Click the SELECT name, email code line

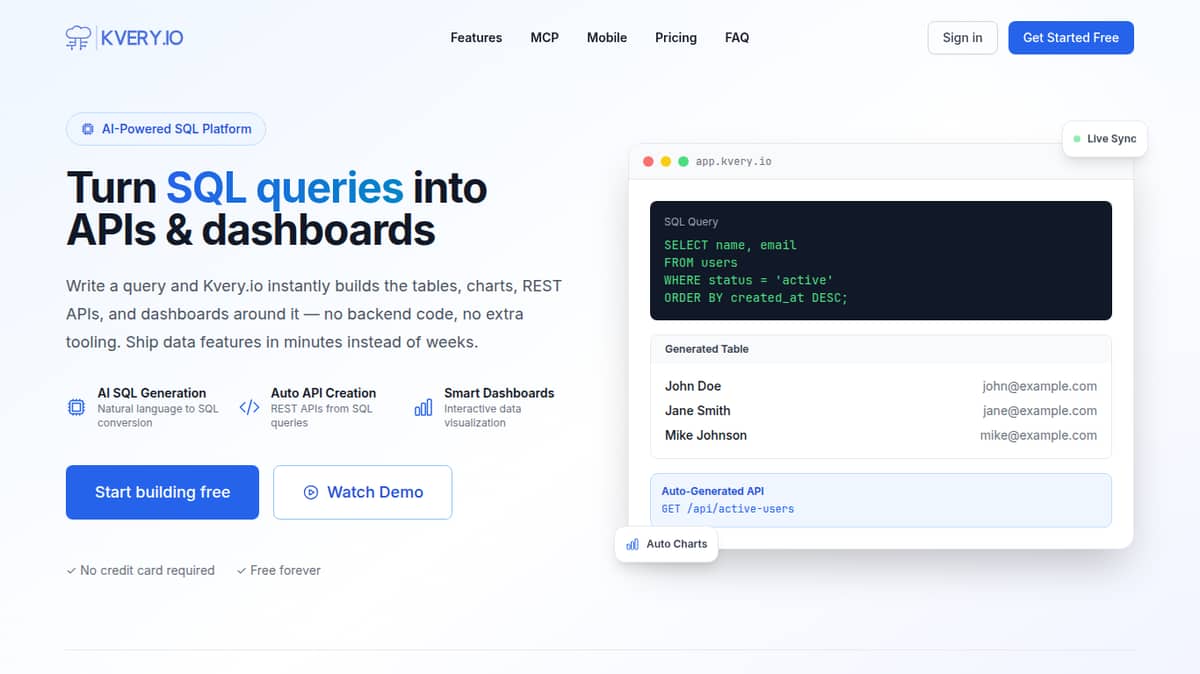[730, 245]
